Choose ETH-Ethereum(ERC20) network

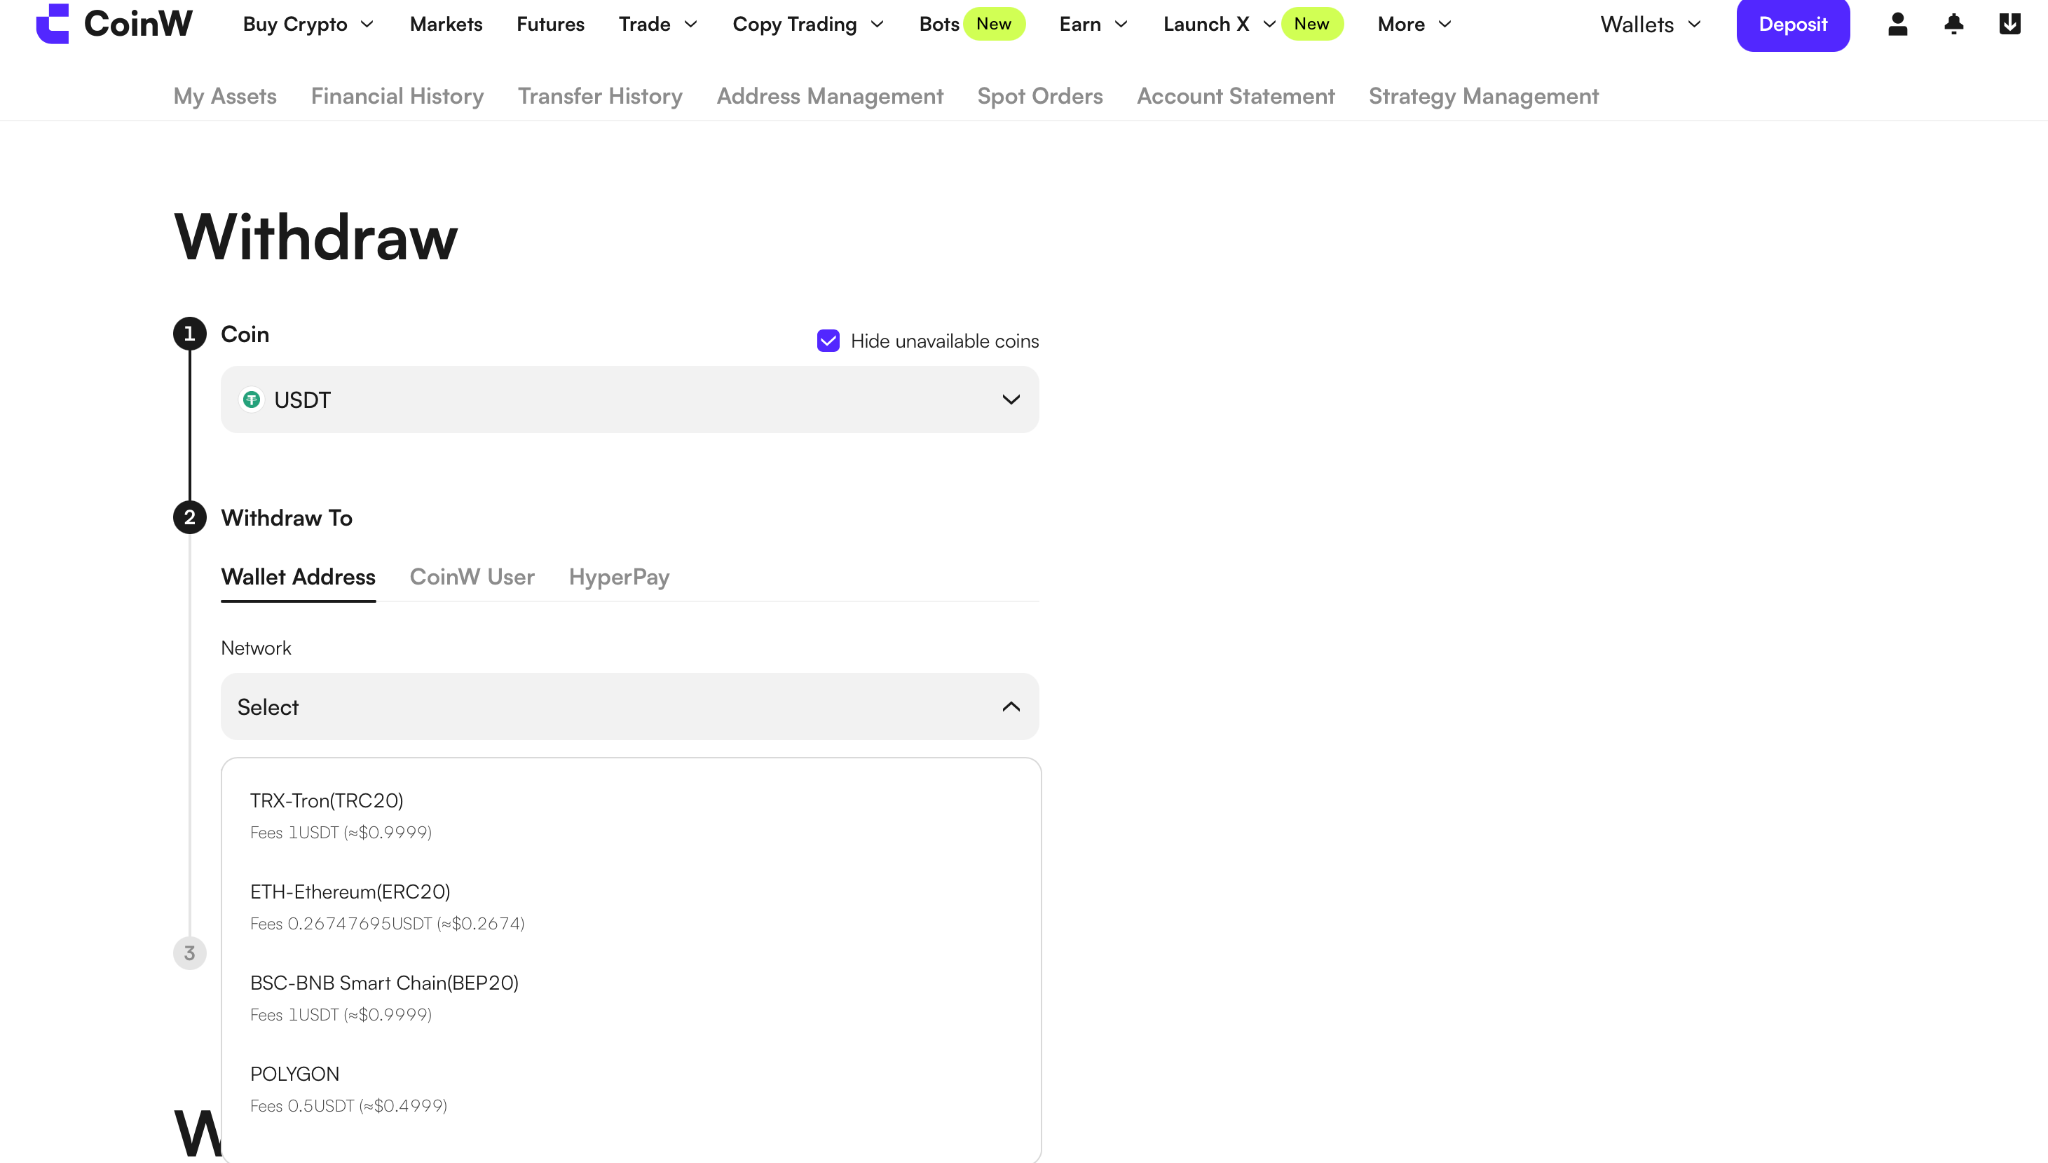pyautogui.click(x=631, y=906)
